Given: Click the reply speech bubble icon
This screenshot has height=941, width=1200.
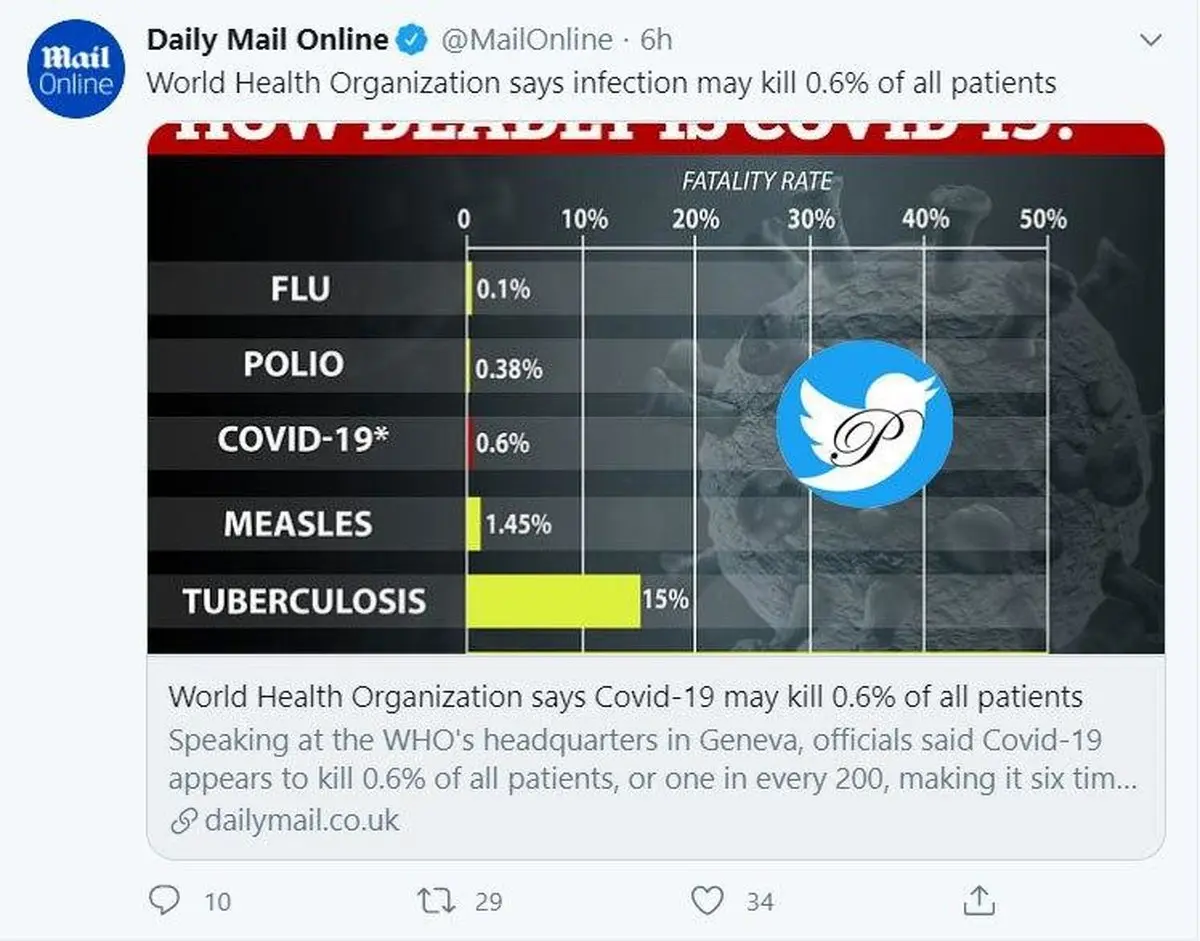Looking at the screenshot, I should 163,901.
